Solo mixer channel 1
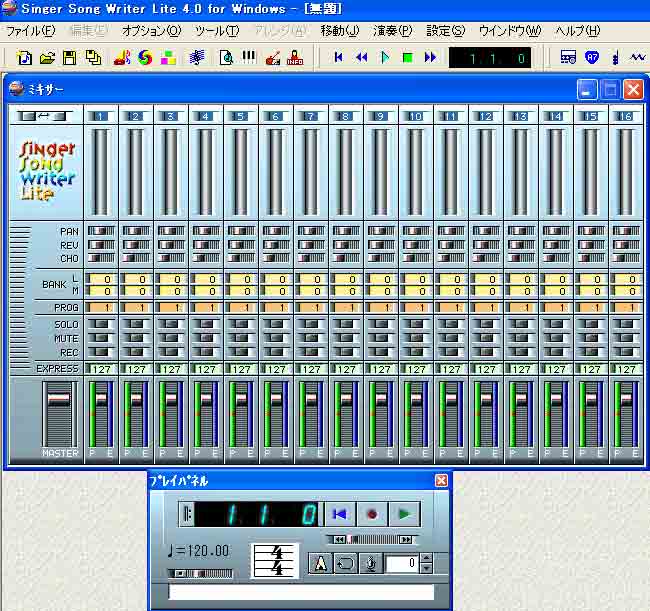The image size is (650, 611). pos(100,324)
